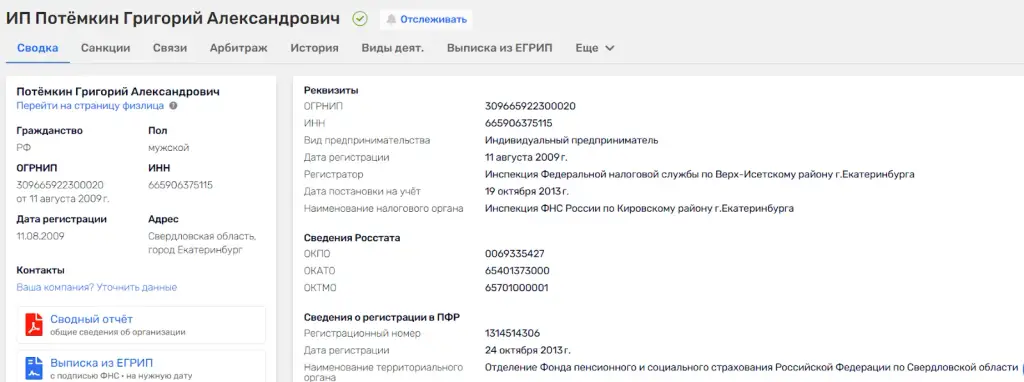Open the Выписка из ЕГРИП card link
Viewport: 1024px width, 382px height.
(x=101, y=363)
